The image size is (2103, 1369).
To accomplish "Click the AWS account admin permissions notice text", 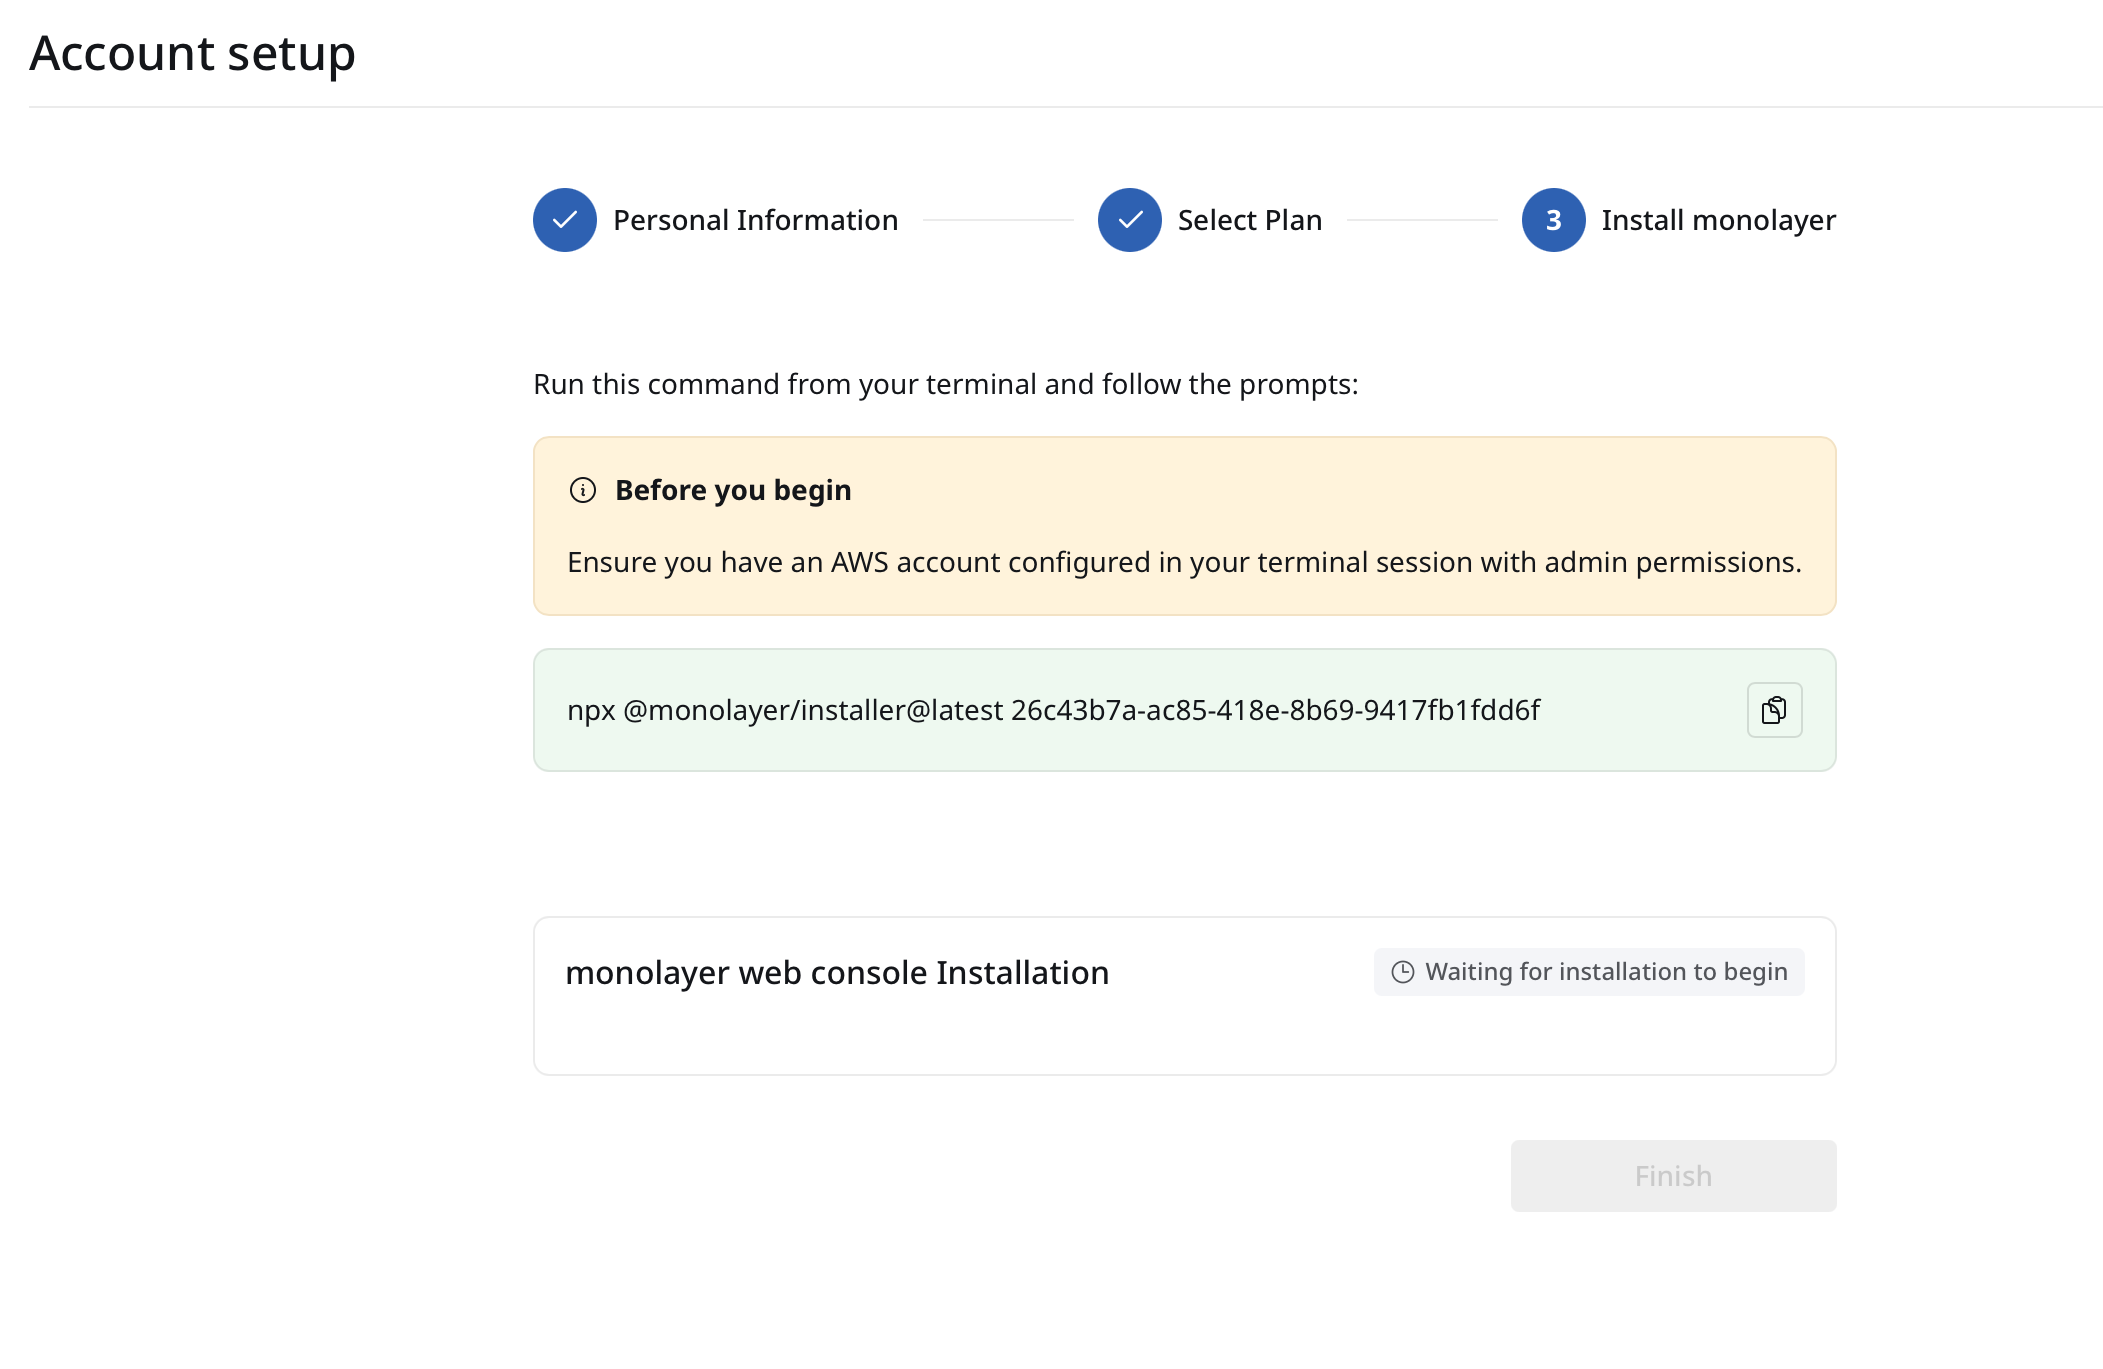I will [1184, 562].
